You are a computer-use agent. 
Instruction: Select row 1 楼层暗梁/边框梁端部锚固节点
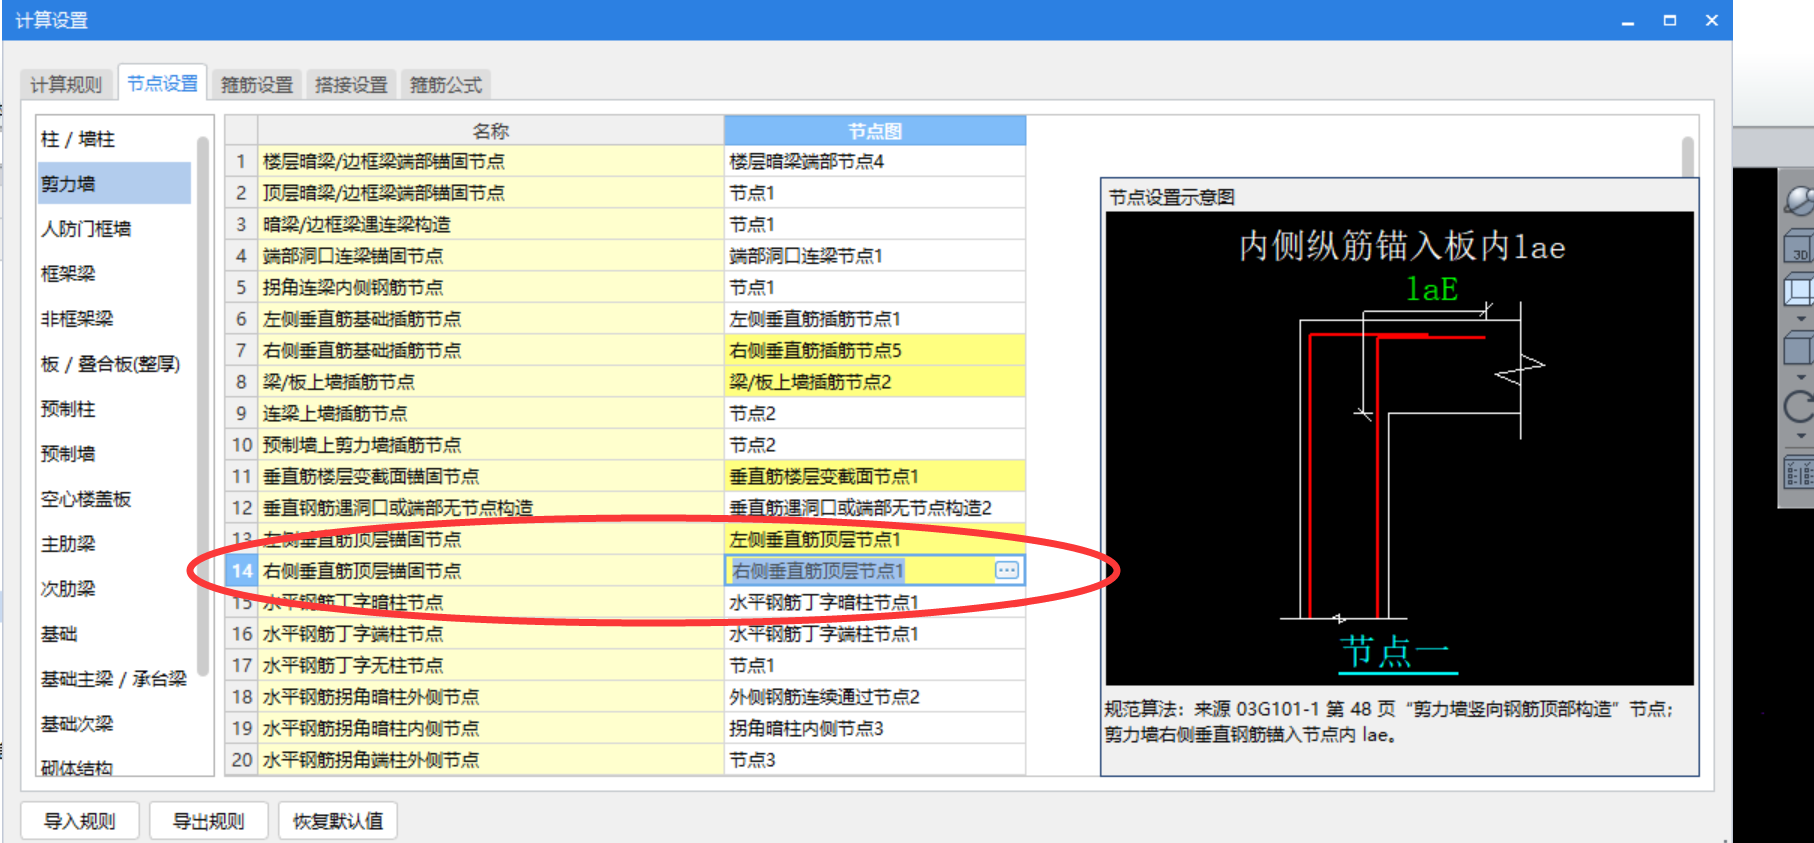click(x=491, y=162)
